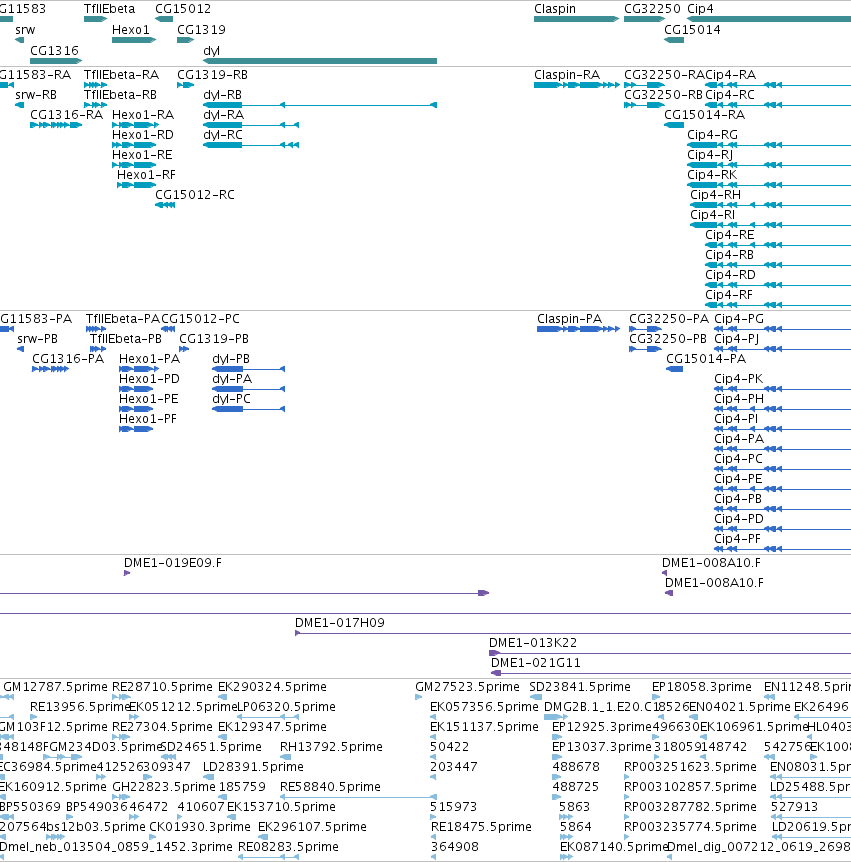851x862 pixels.
Task: Open the dyl-RB transcript label
Action: click(x=223, y=95)
